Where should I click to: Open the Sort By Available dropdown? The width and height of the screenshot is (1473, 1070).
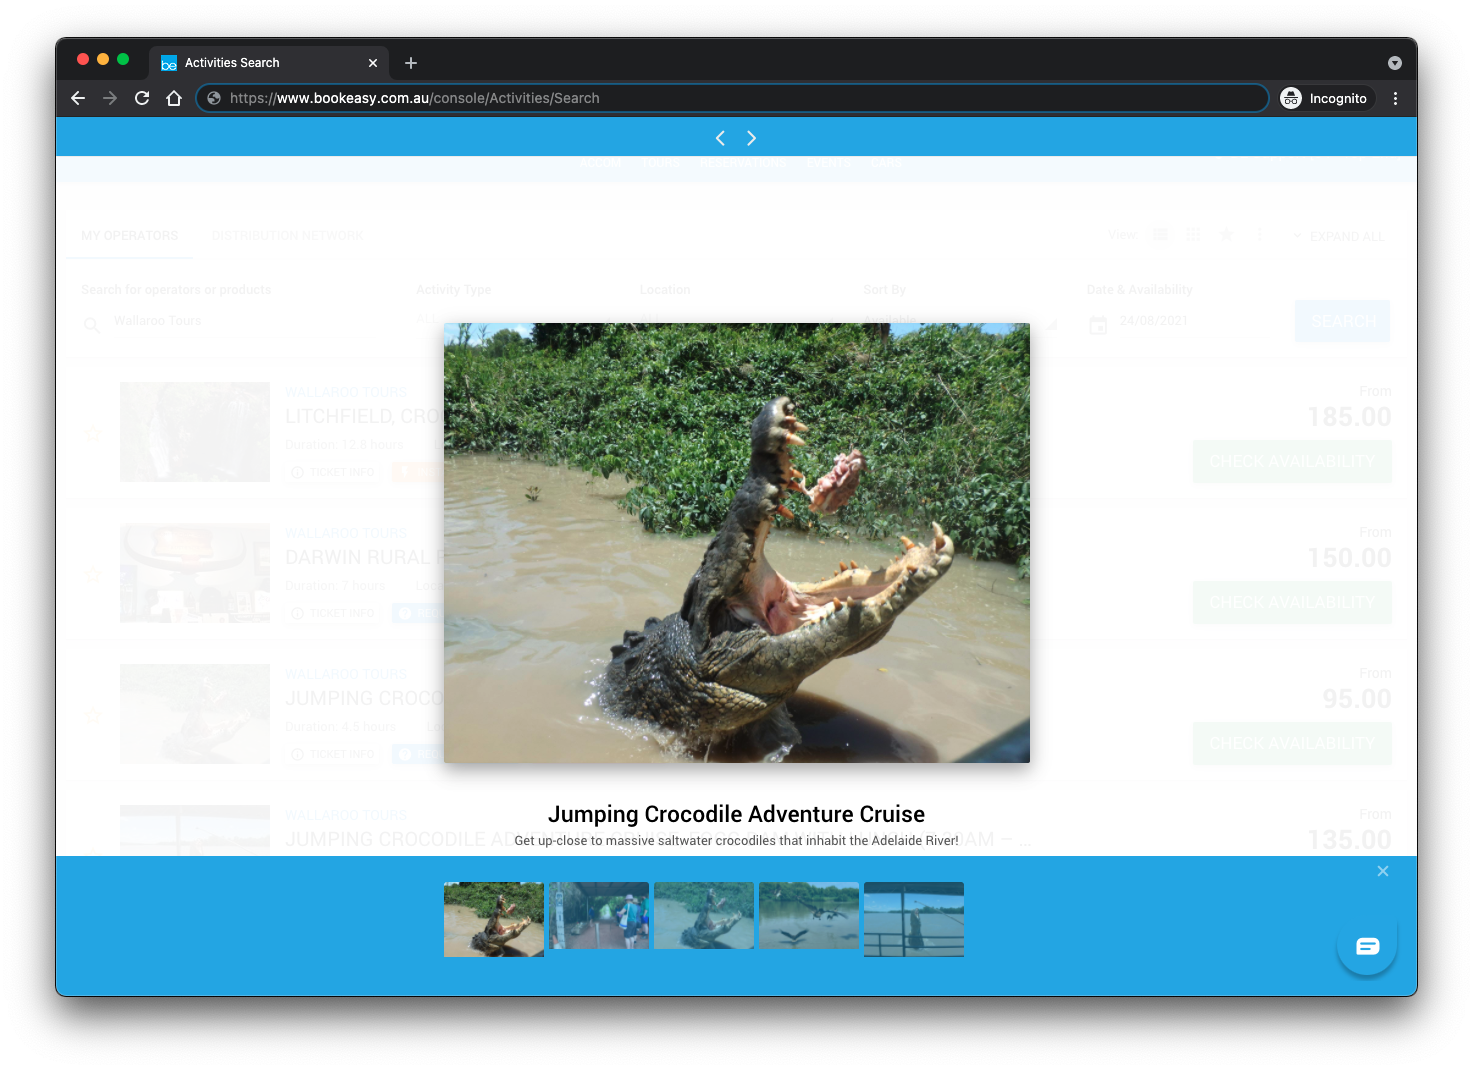(958, 321)
